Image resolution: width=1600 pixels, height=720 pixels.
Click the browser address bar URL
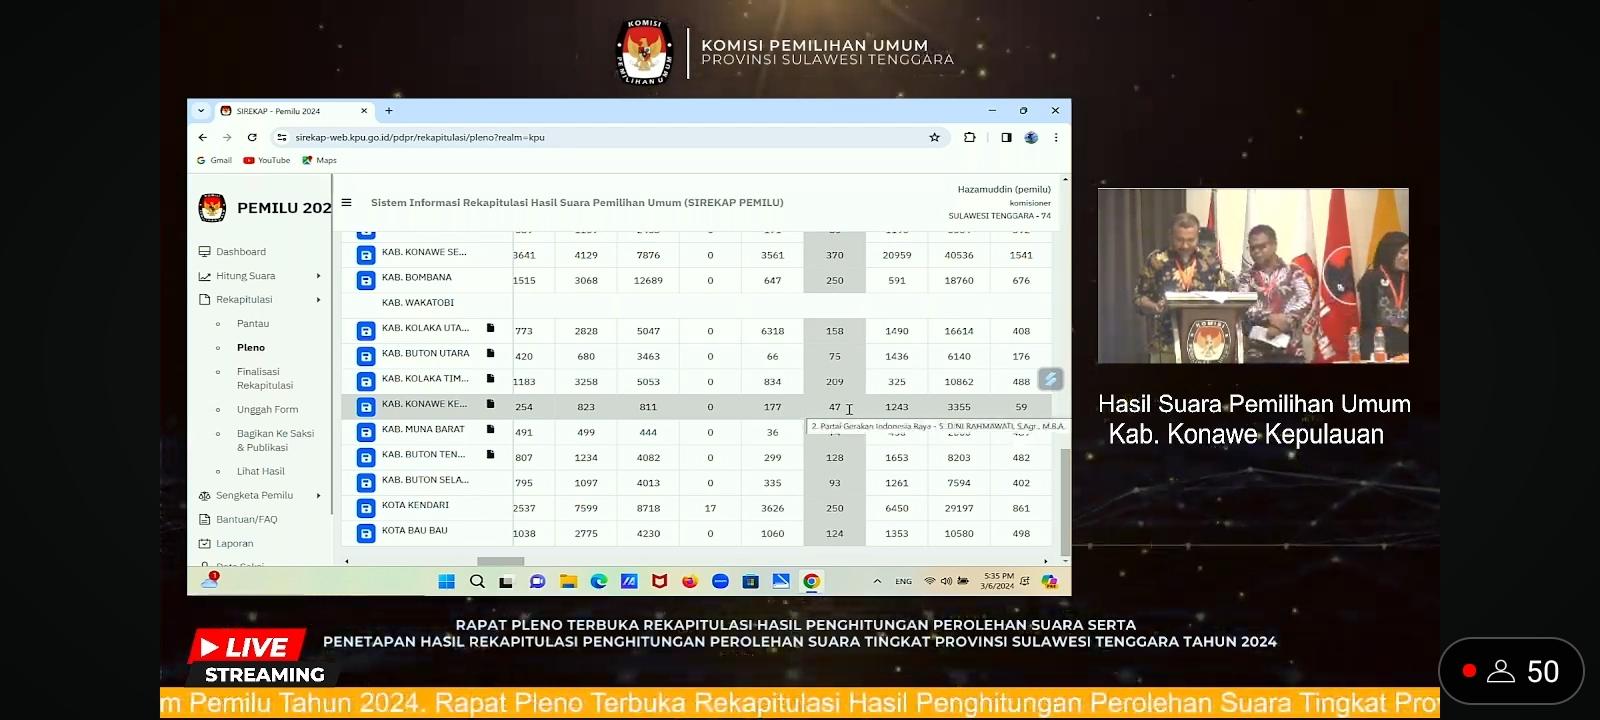tap(420, 138)
